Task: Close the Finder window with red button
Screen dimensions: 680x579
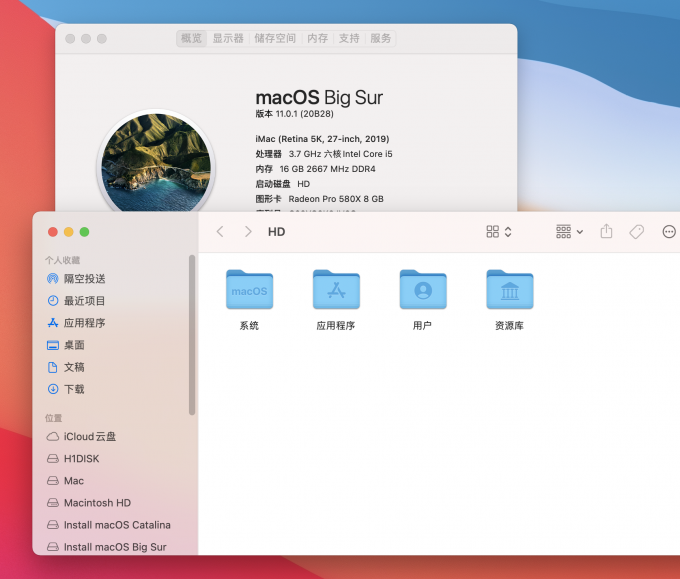Action: pos(53,232)
